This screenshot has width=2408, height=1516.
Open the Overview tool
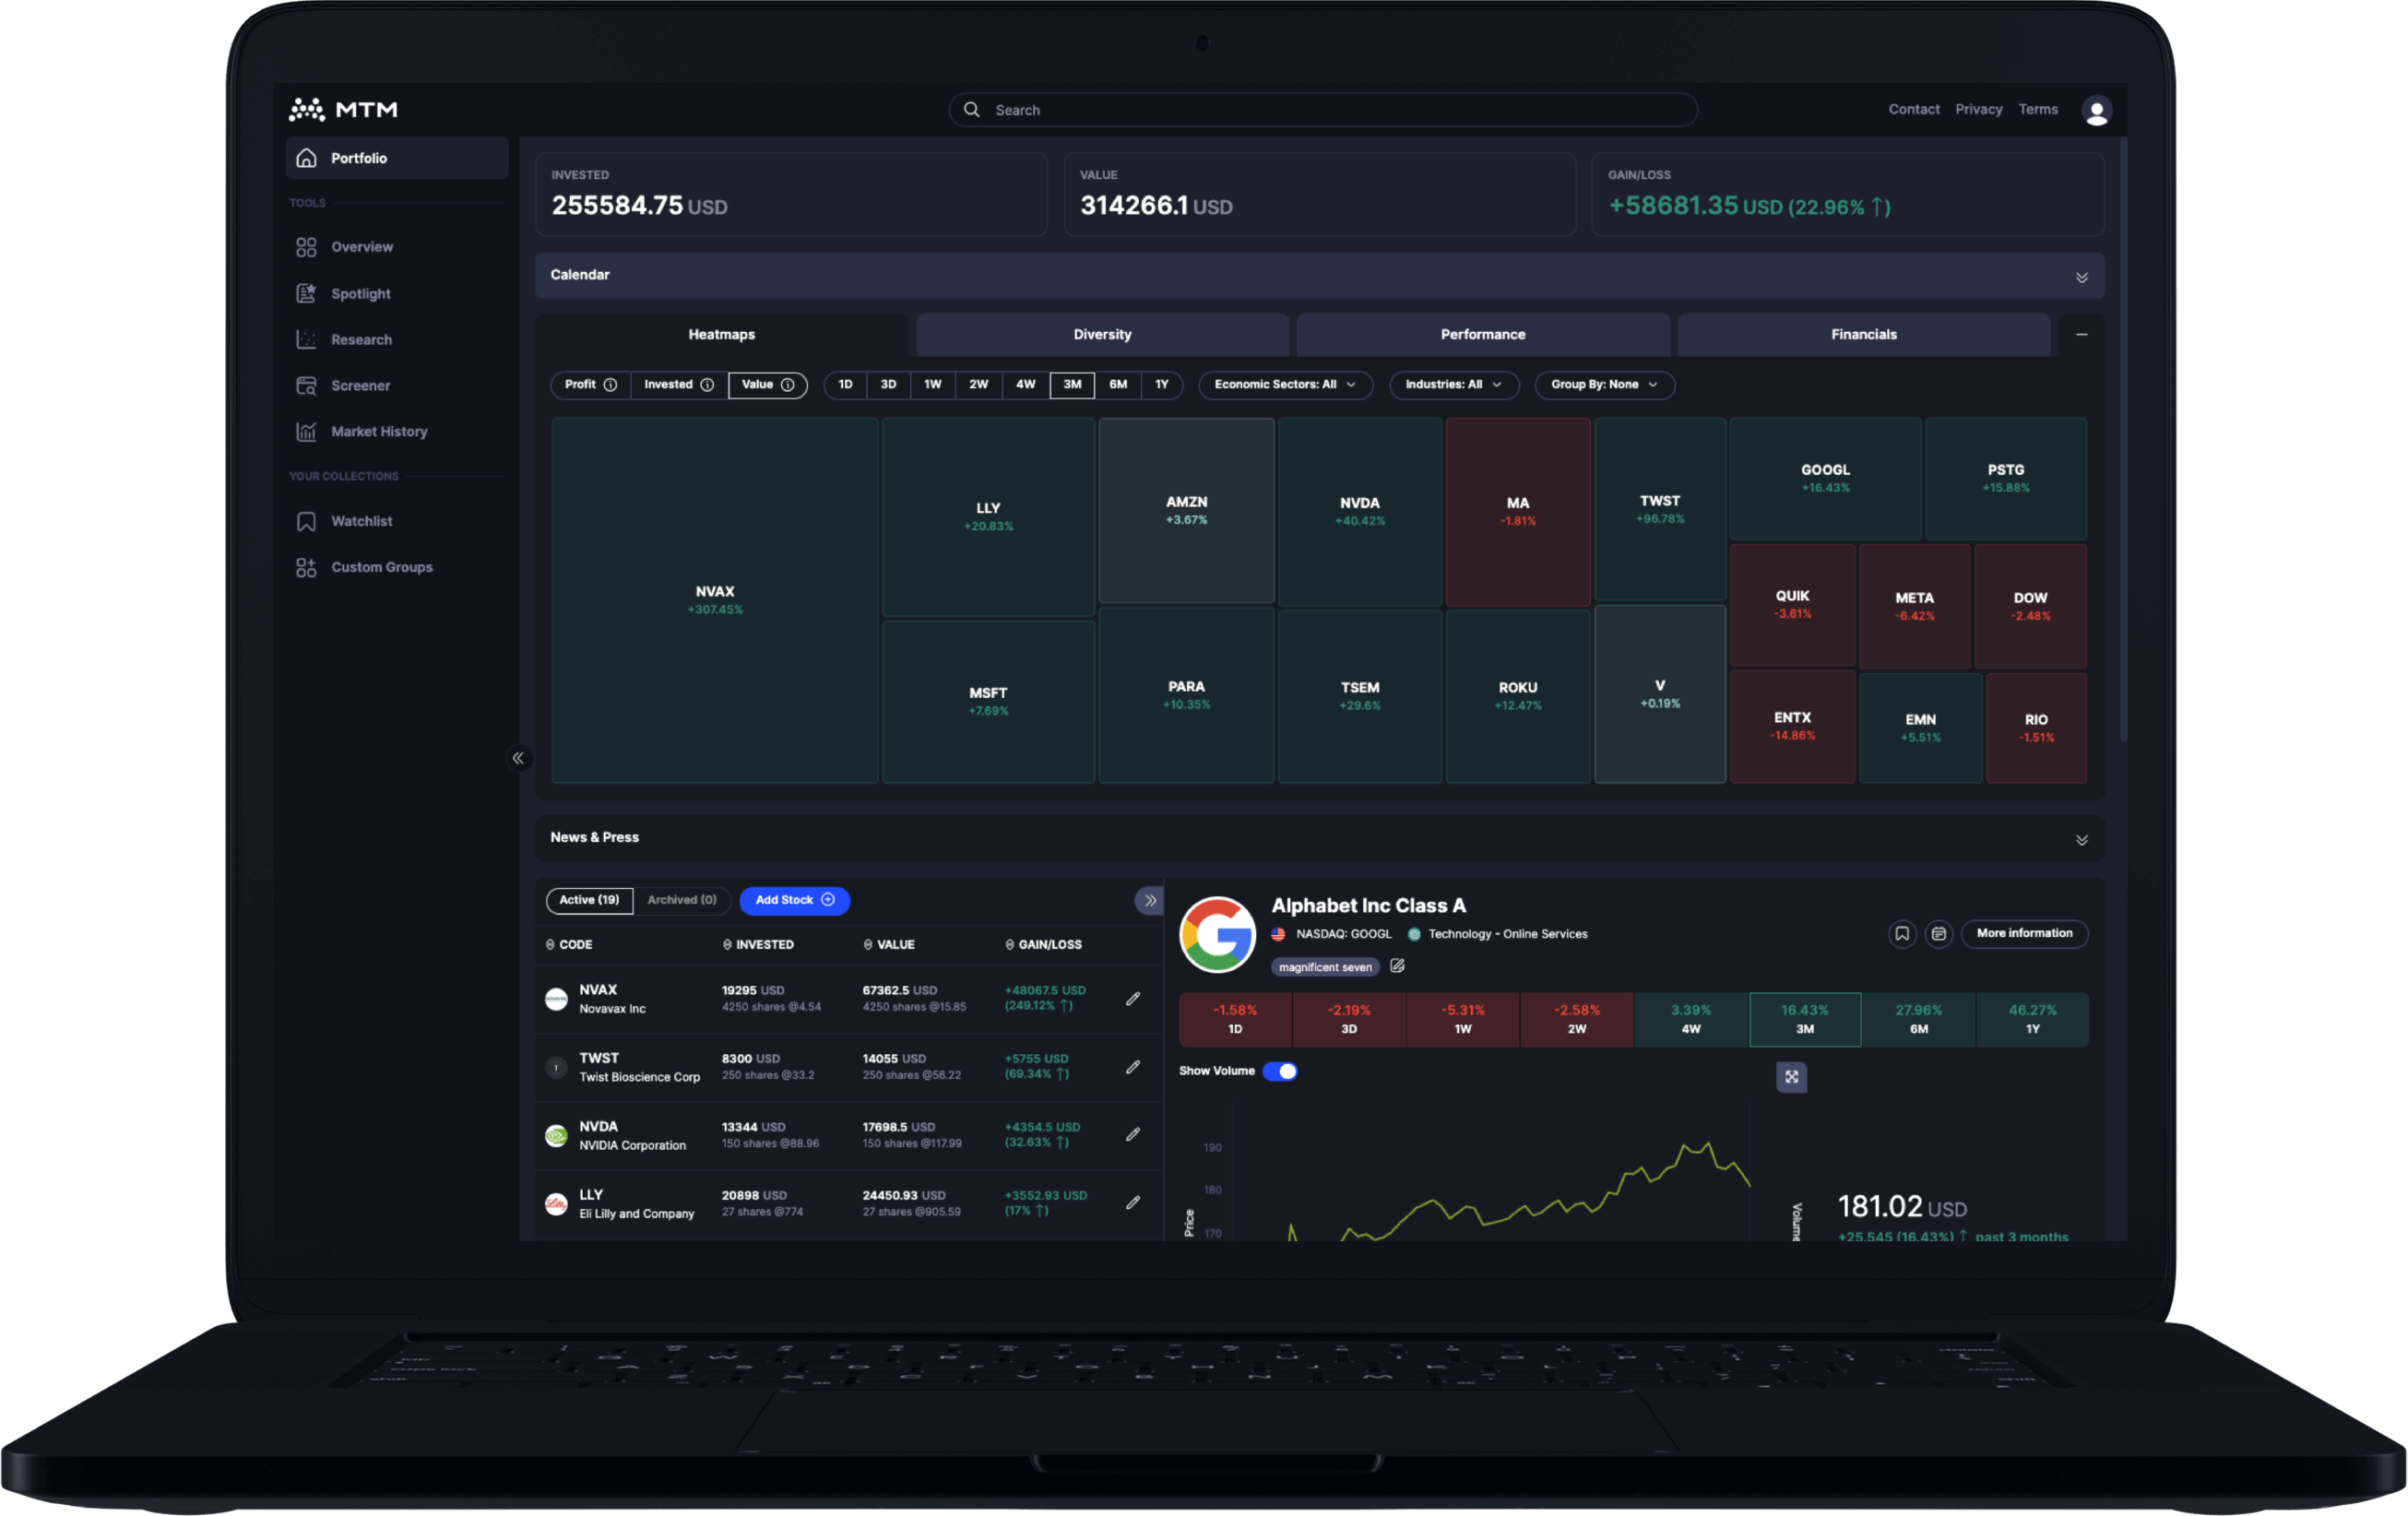point(345,247)
